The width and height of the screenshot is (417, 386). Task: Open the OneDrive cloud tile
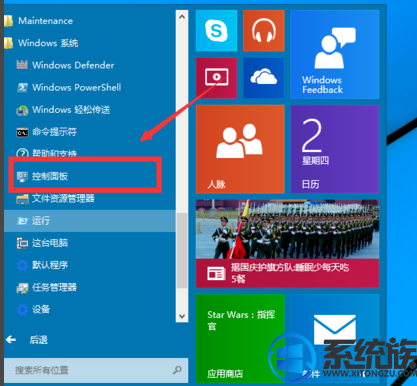264,78
